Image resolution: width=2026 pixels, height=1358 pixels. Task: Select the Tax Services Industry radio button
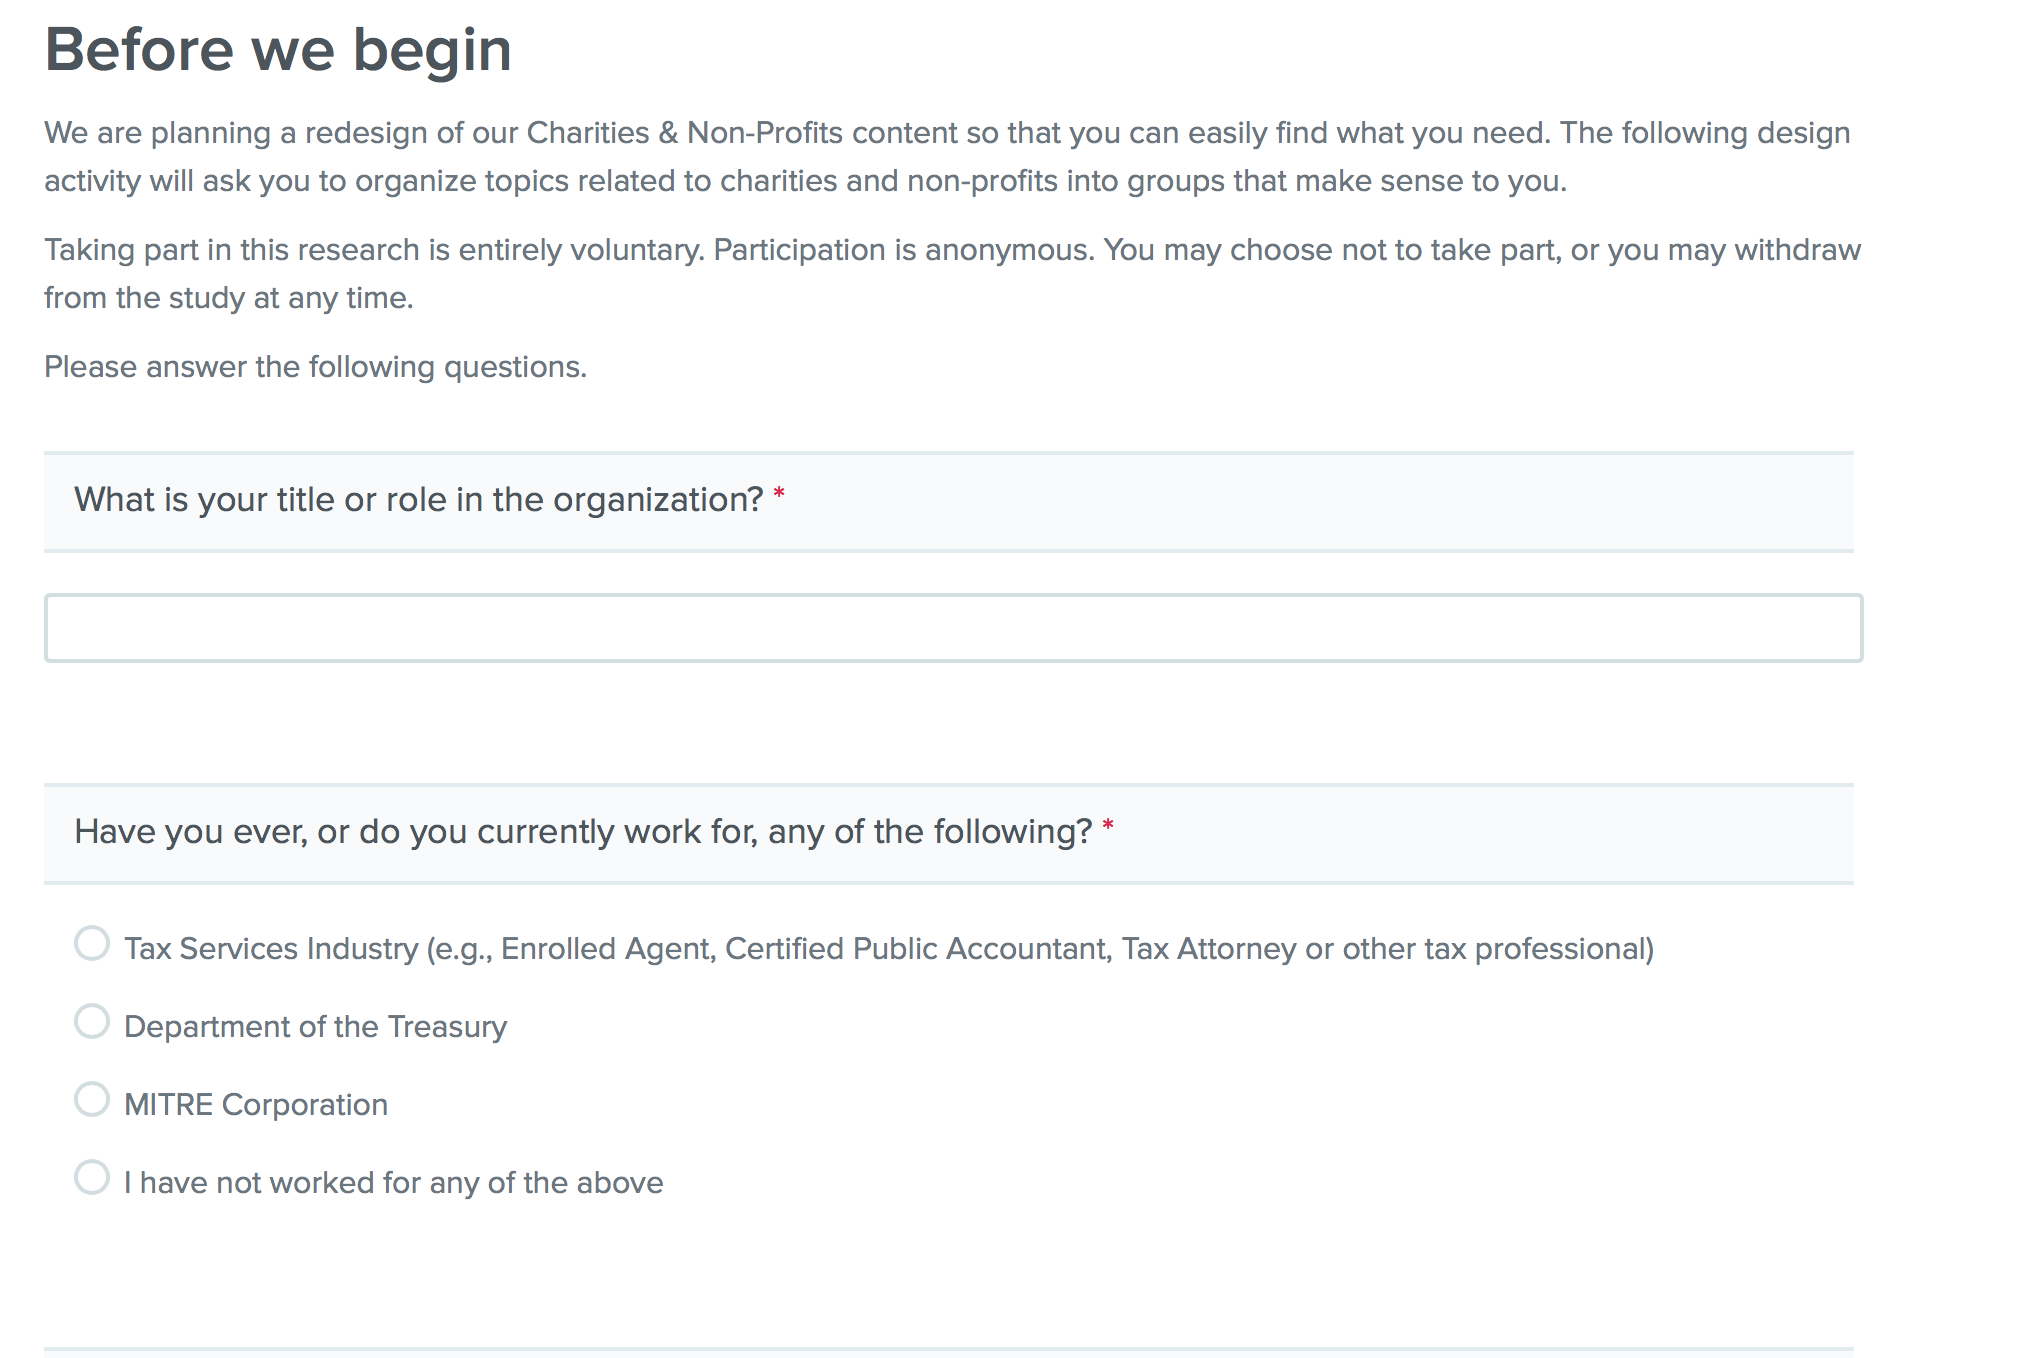click(92, 943)
